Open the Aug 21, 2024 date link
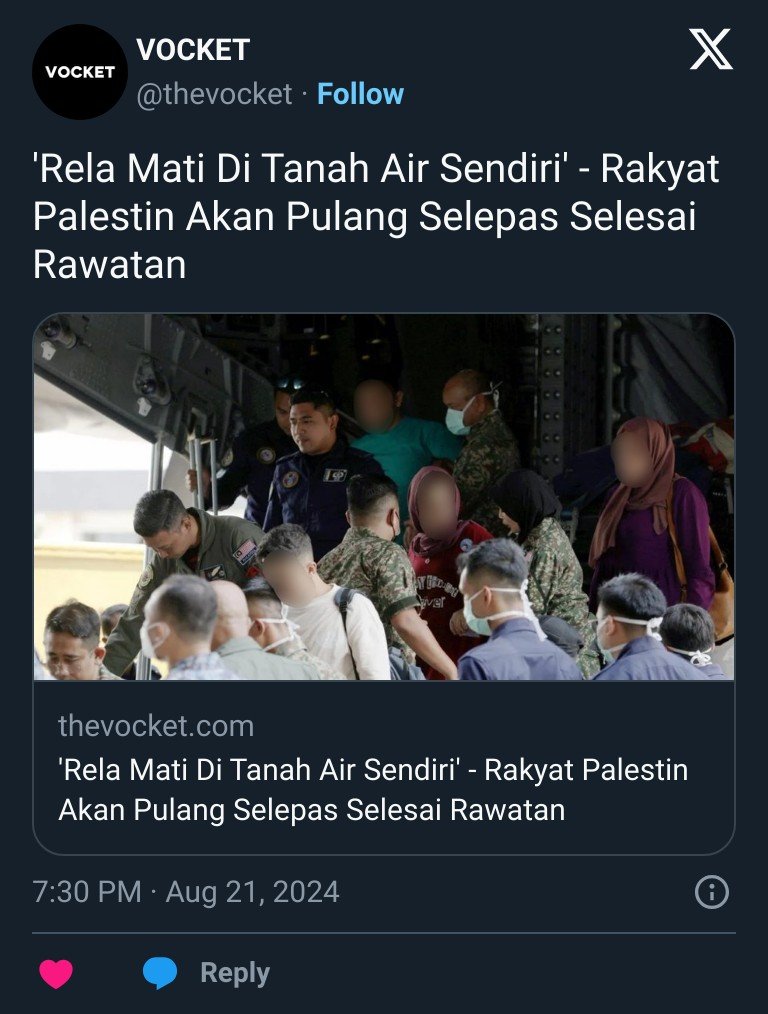The width and height of the screenshot is (768, 1014). [252, 892]
